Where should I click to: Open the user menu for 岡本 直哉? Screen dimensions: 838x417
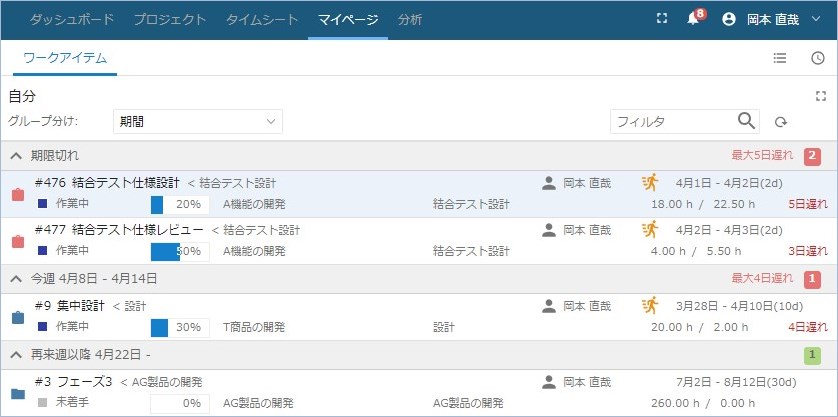tap(771, 19)
